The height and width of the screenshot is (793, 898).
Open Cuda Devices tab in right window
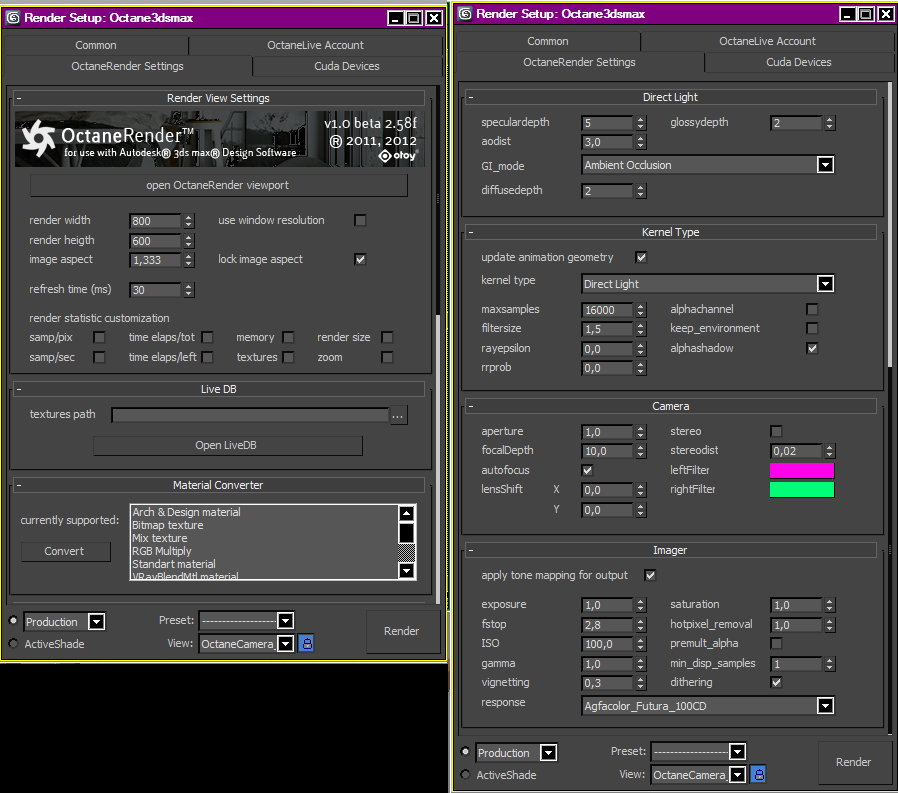click(x=799, y=62)
